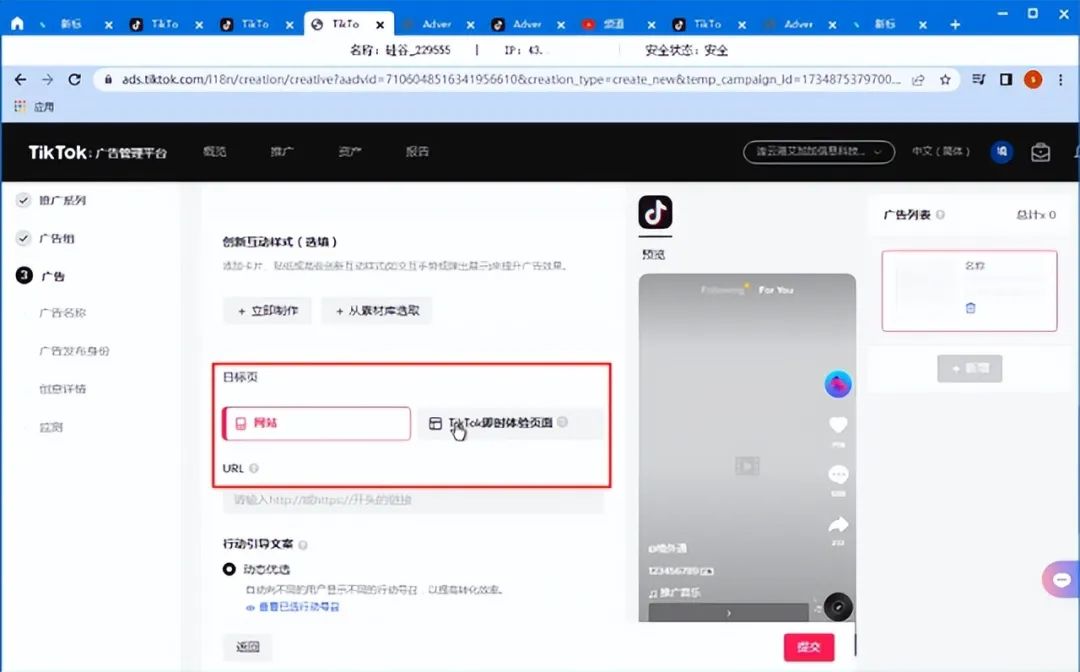The height and width of the screenshot is (672, 1080).
Task: Jump to 广告发布身份 section in sidebar
Action: coord(74,351)
